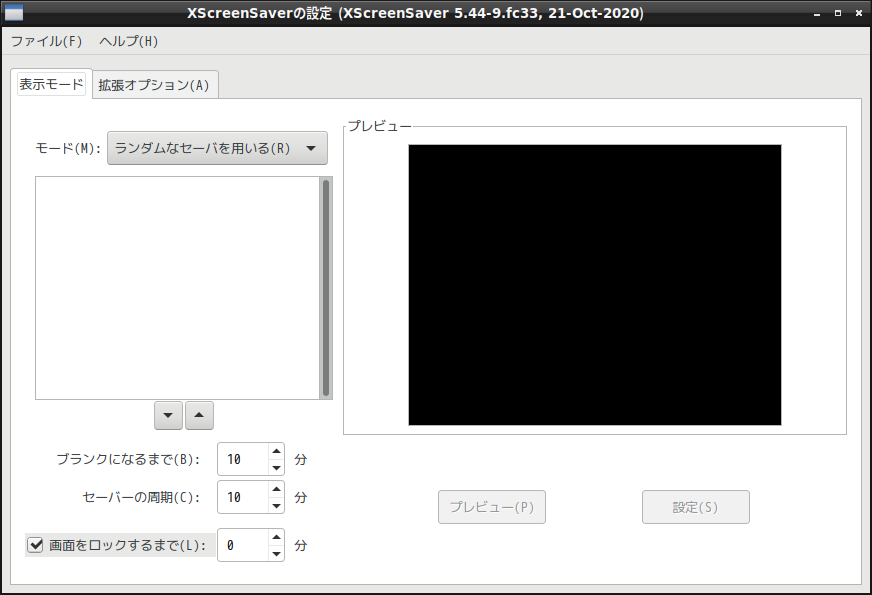Switch to the 拡張オプション(A) tab
The image size is (872, 595).
click(x=155, y=85)
